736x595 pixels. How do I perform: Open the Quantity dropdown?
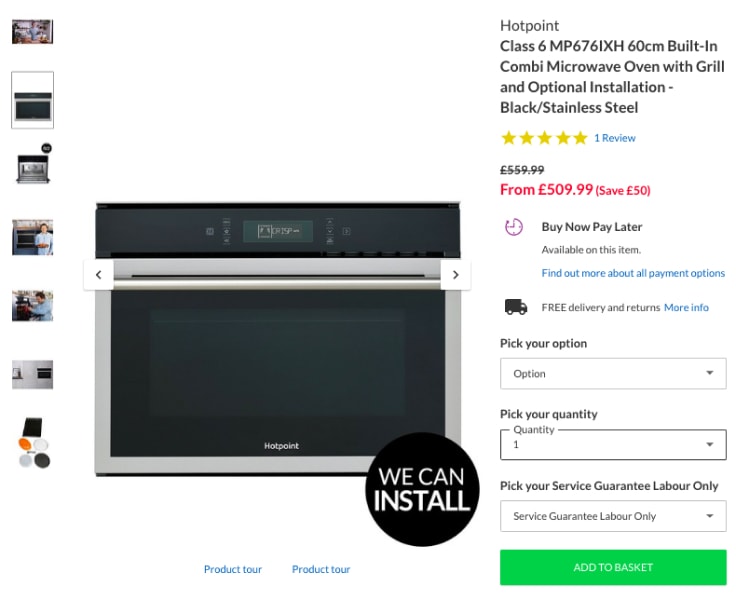click(613, 444)
